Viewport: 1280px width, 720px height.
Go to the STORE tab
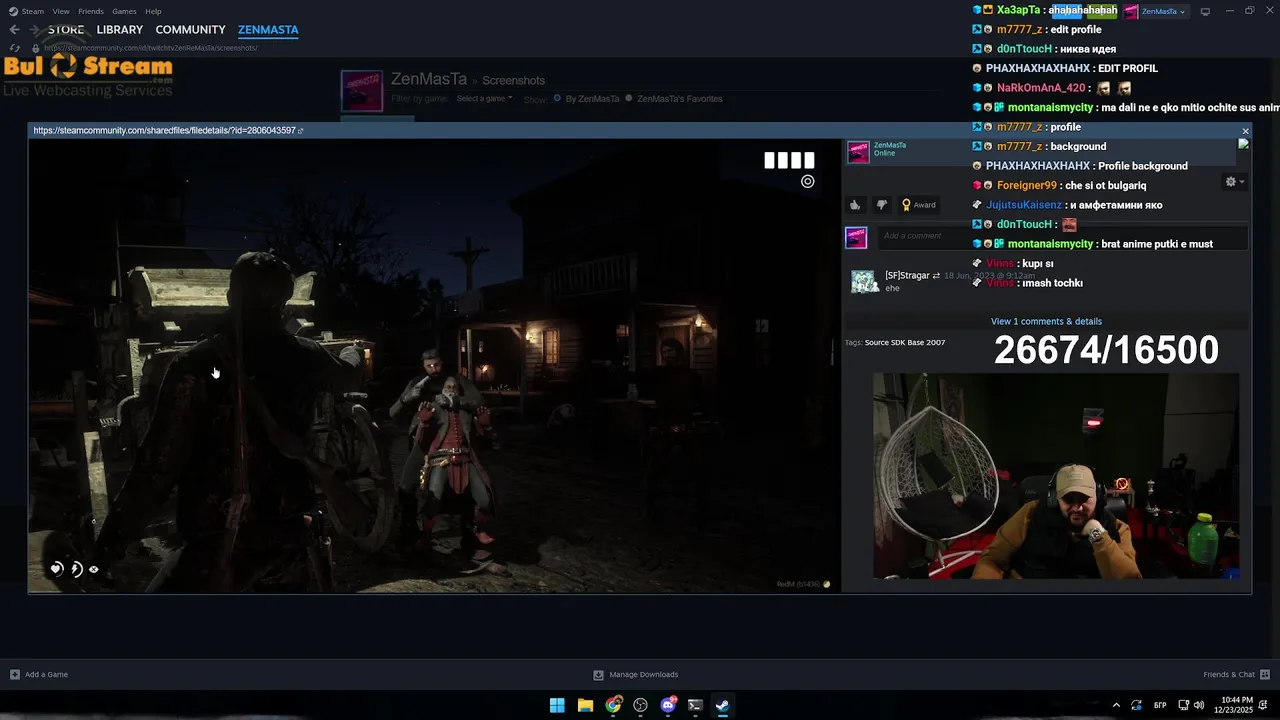tap(66, 30)
